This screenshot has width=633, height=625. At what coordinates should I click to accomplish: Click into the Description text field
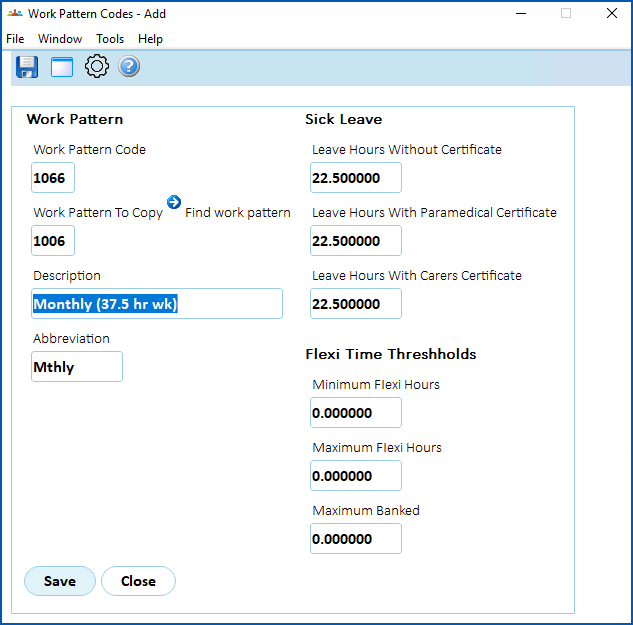coord(157,304)
